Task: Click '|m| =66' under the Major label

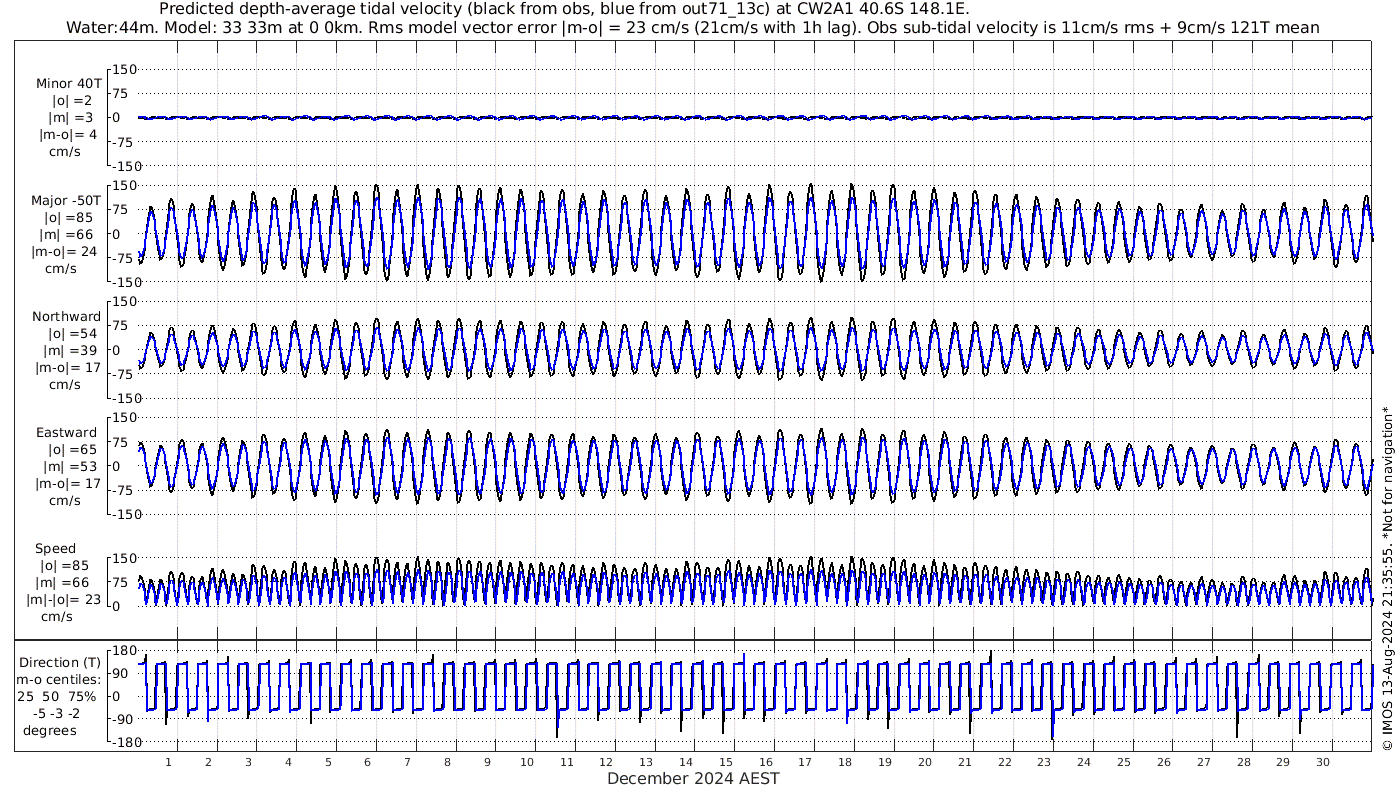Action: coord(68,234)
